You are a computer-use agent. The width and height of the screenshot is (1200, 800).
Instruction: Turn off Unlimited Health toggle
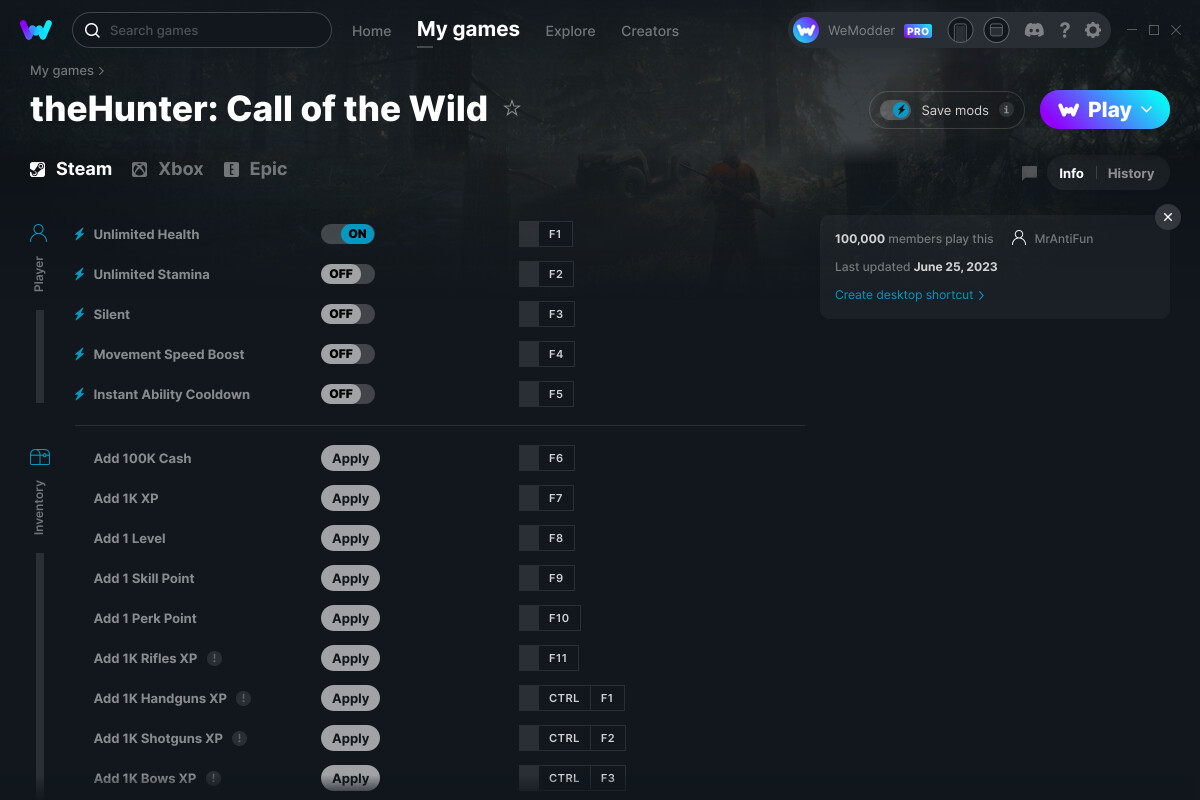click(348, 234)
